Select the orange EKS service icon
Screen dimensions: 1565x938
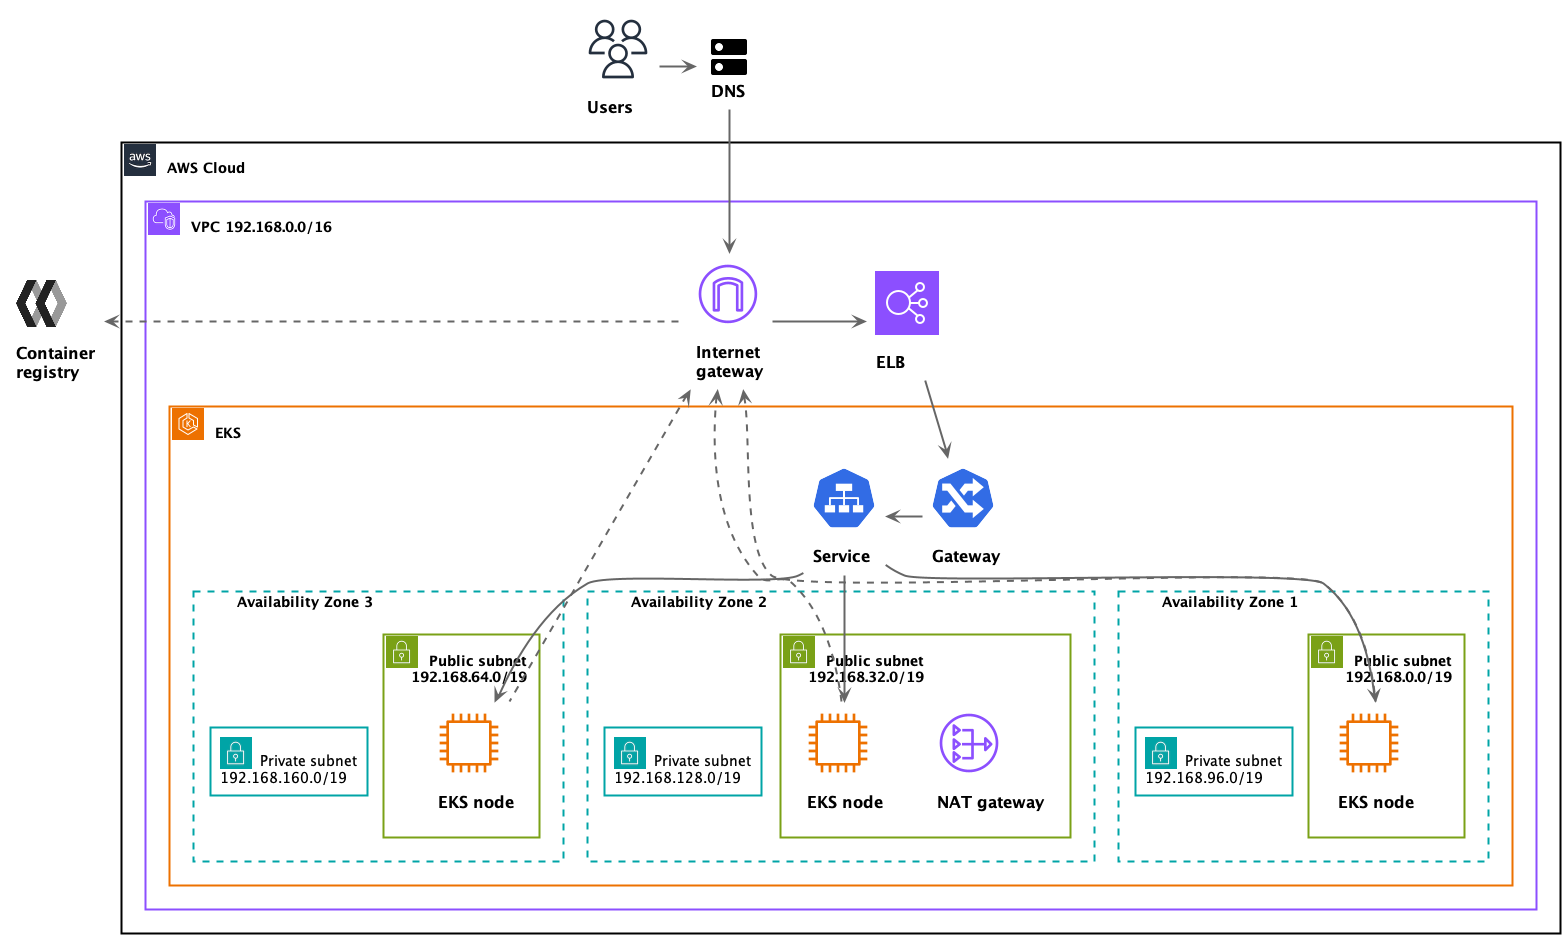tap(188, 424)
